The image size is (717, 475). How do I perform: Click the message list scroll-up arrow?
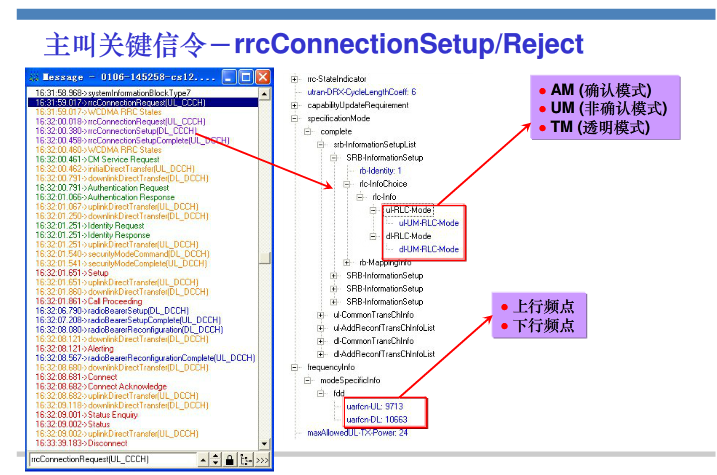coord(264,94)
